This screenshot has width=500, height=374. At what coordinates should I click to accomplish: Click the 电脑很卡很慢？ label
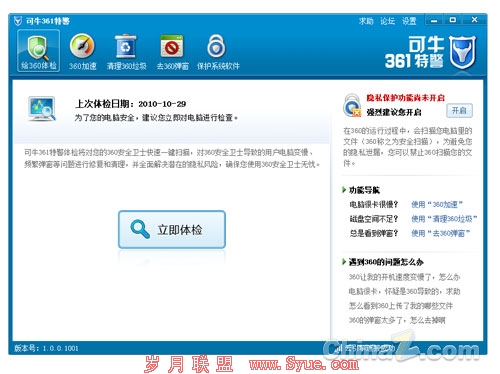(x=373, y=204)
